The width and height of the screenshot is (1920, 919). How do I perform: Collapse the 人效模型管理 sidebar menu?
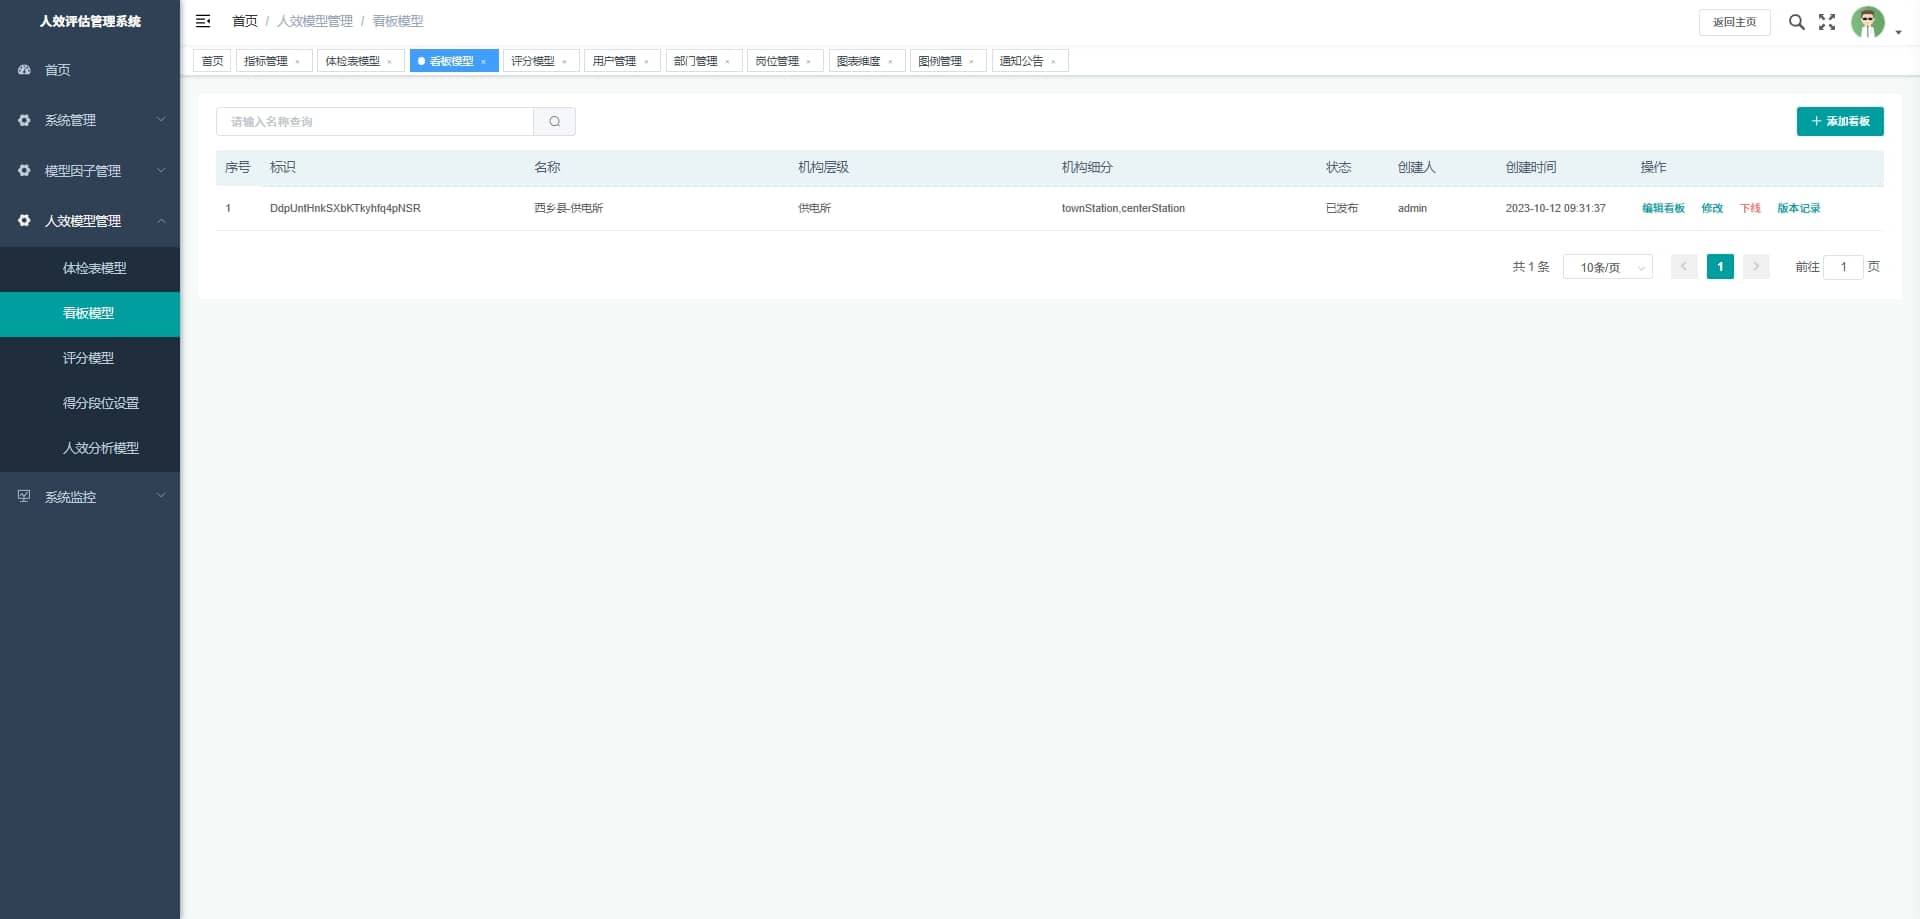(90, 221)
